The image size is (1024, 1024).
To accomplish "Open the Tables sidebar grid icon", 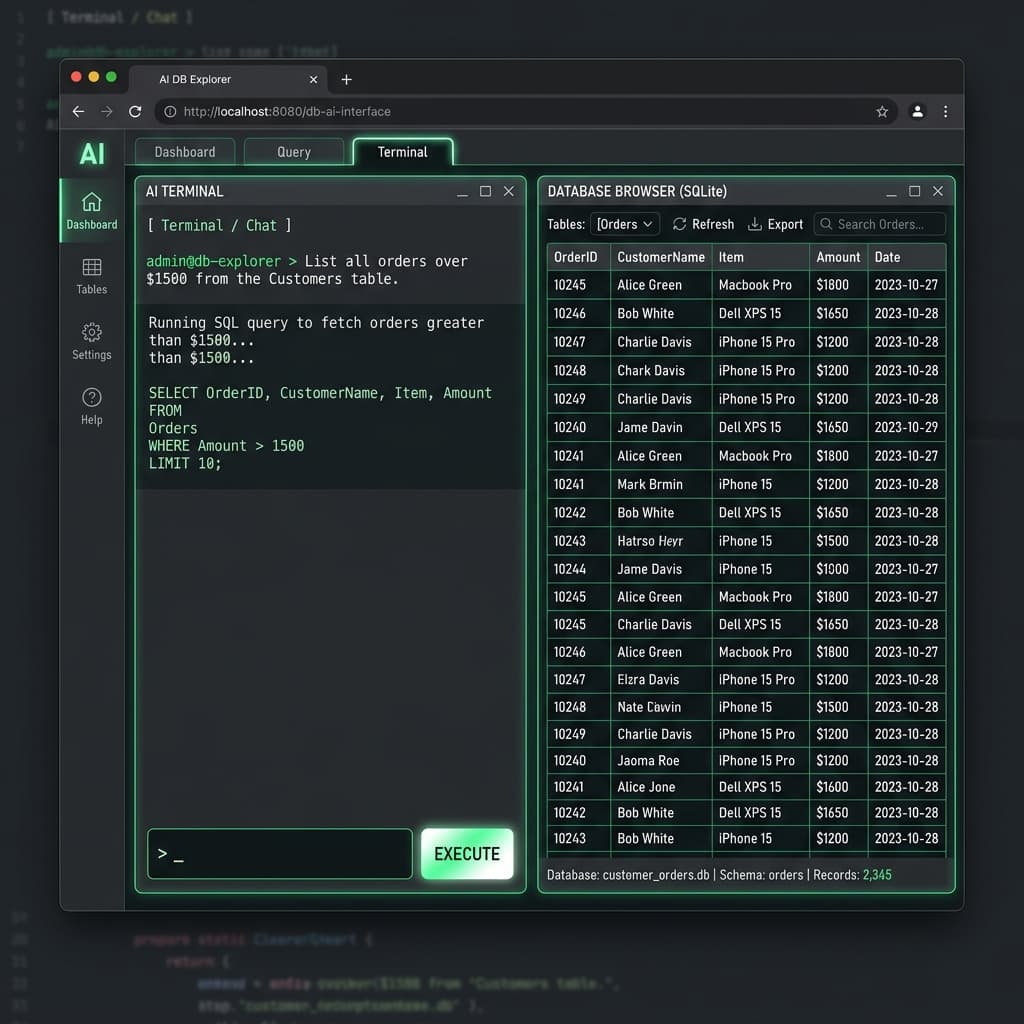I will 91,266.
